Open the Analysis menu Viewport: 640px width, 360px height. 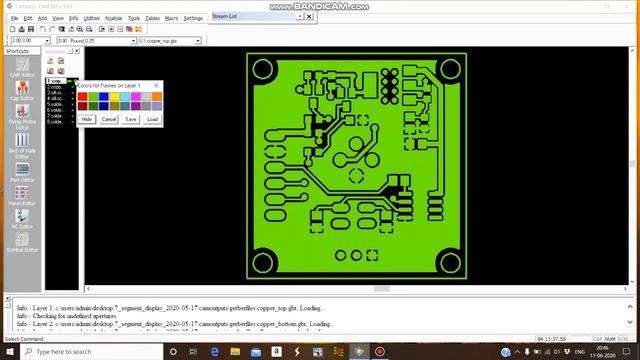pos(113,18)
